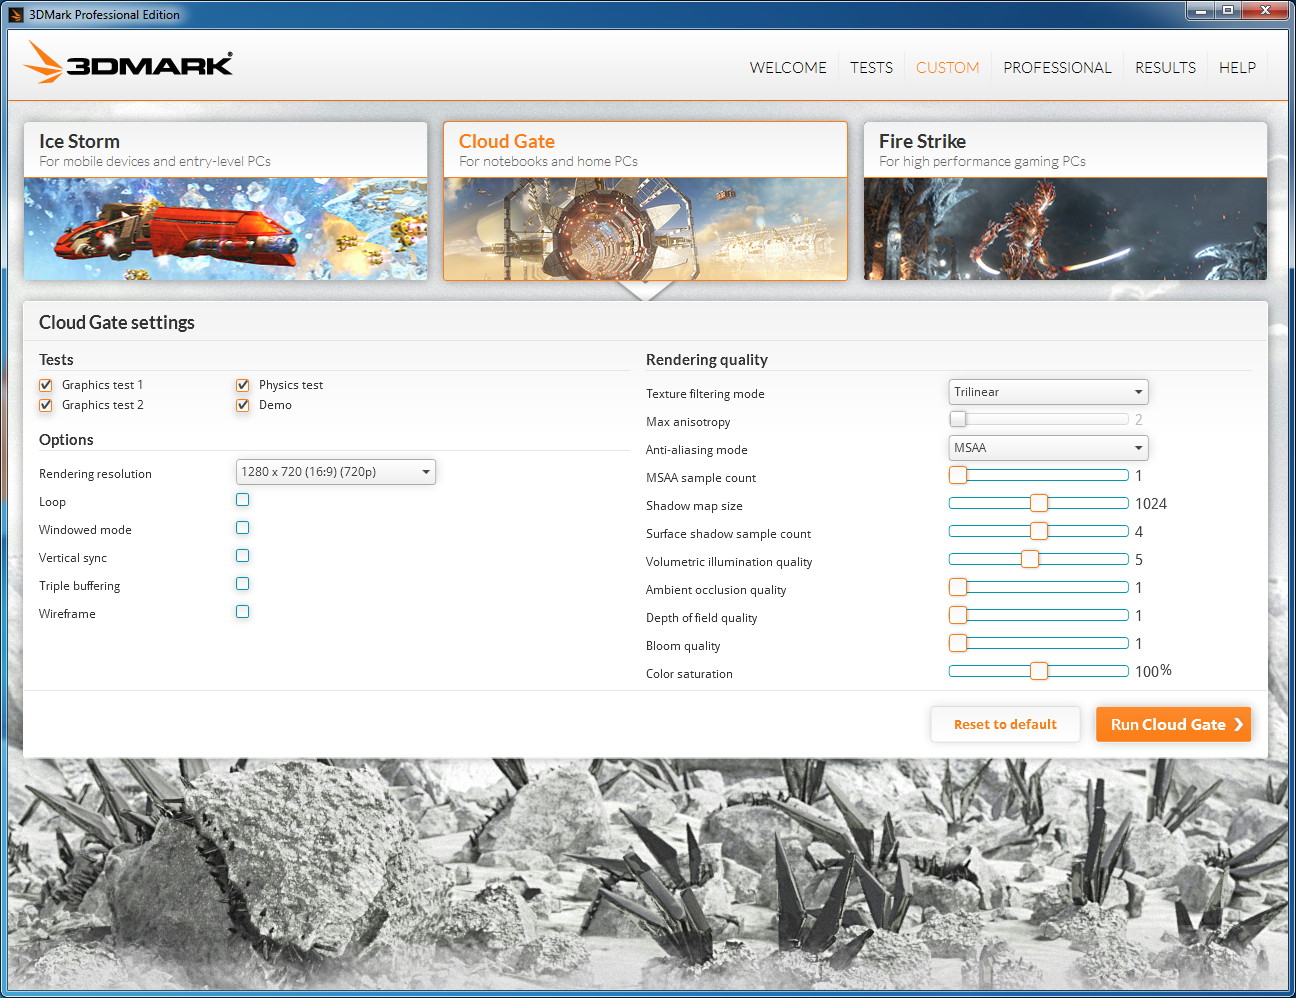Click 'For mobile devices and entry-level PCs' subtitle
Viewport: 1296px width, 998px height.
155,161
